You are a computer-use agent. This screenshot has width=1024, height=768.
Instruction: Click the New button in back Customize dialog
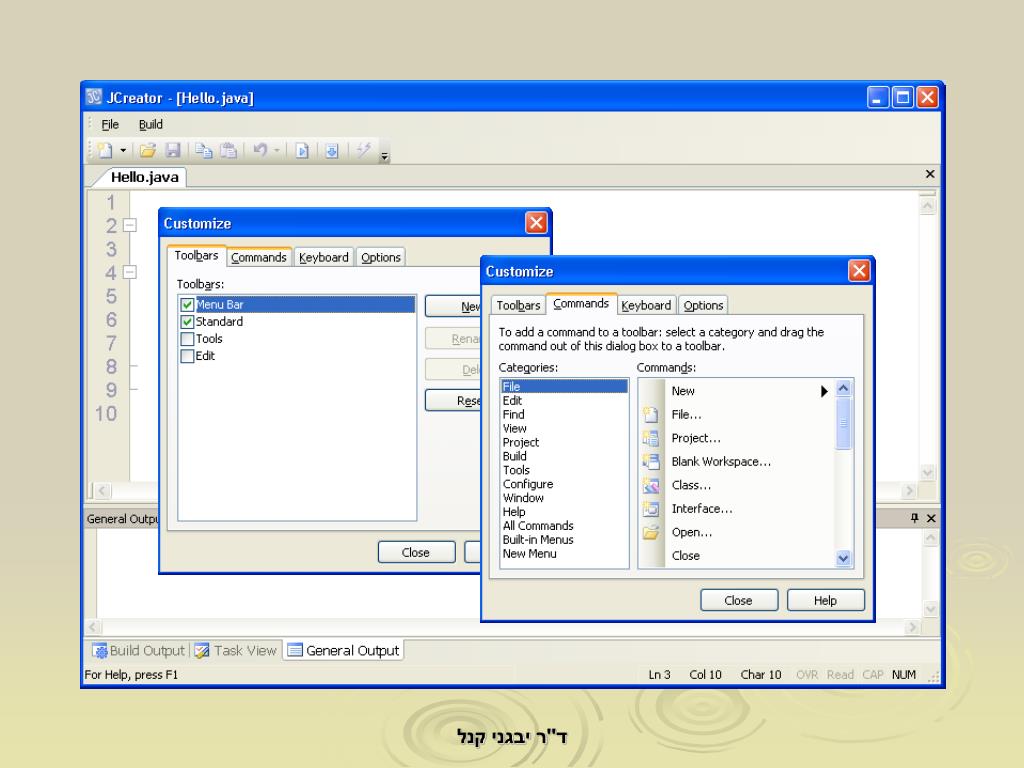click(453, 306)
